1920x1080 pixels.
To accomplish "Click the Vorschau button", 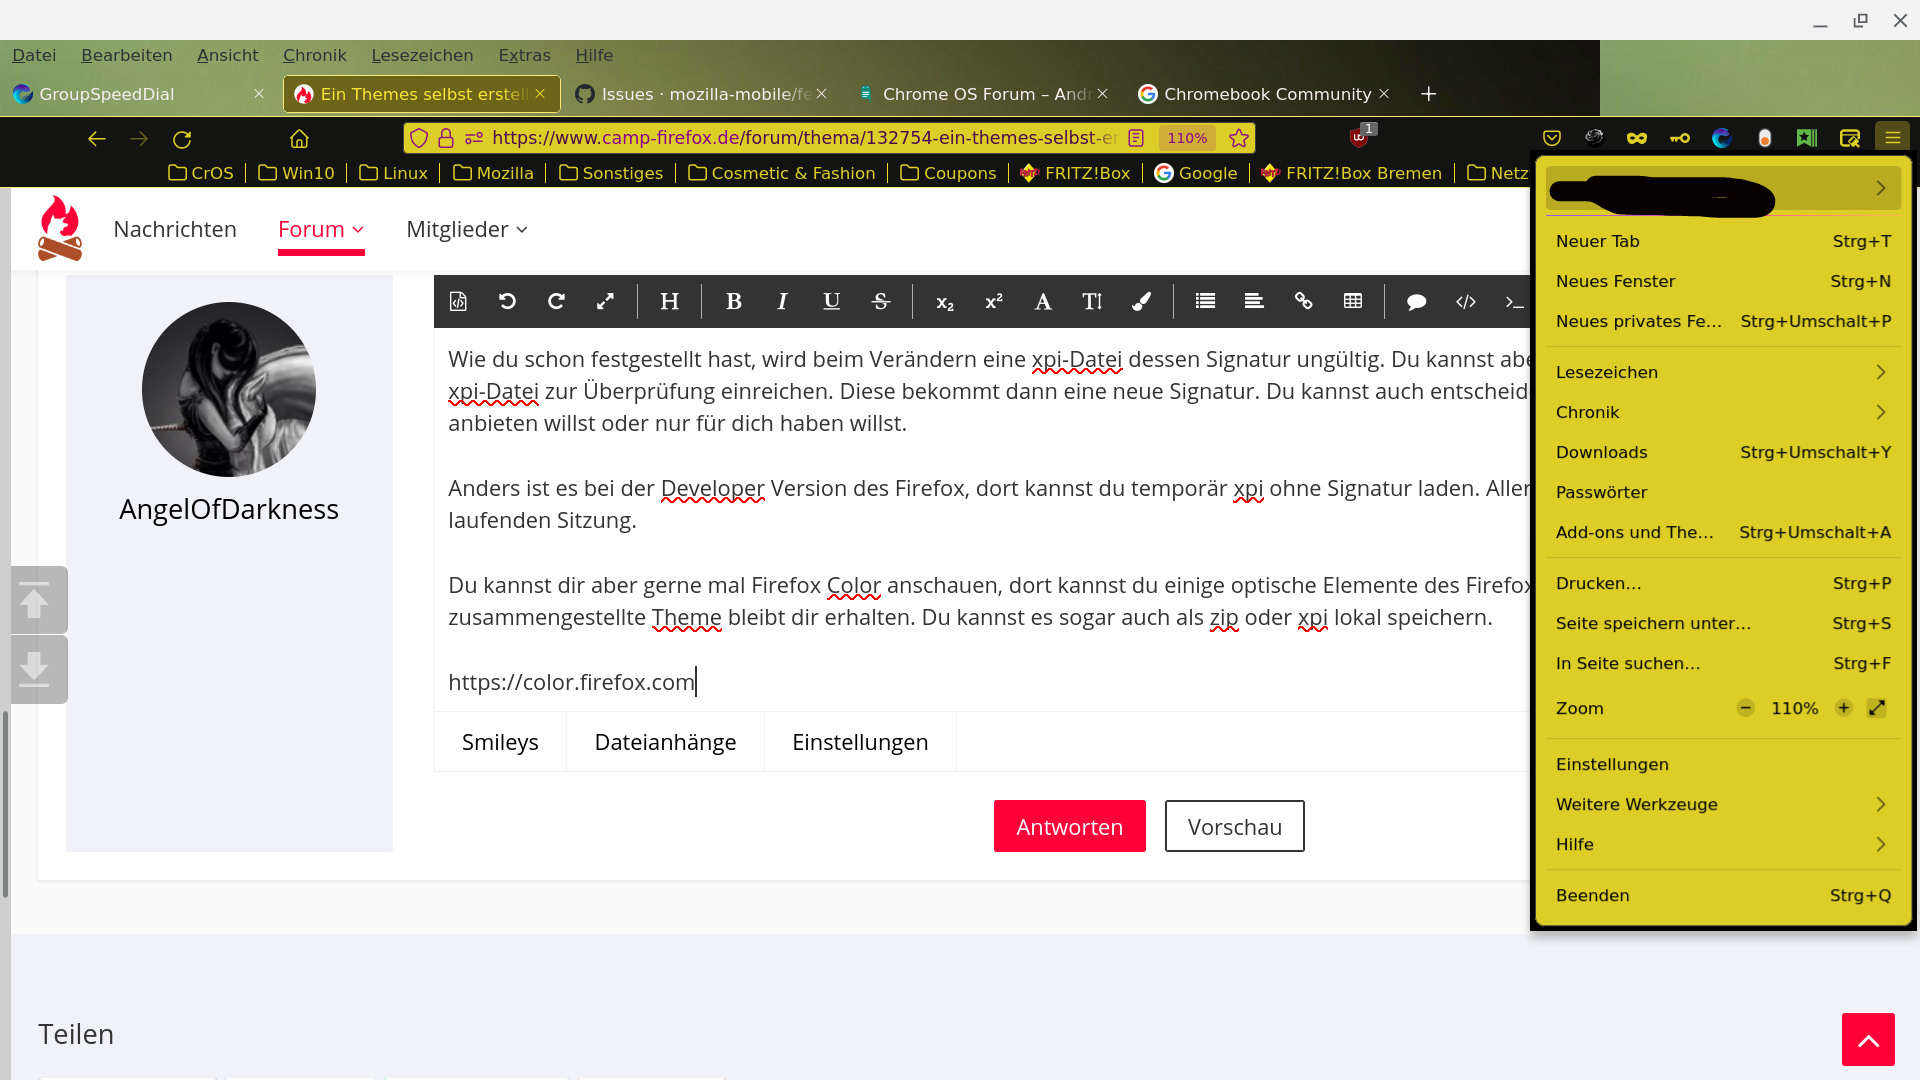I will coord(1234,826).
